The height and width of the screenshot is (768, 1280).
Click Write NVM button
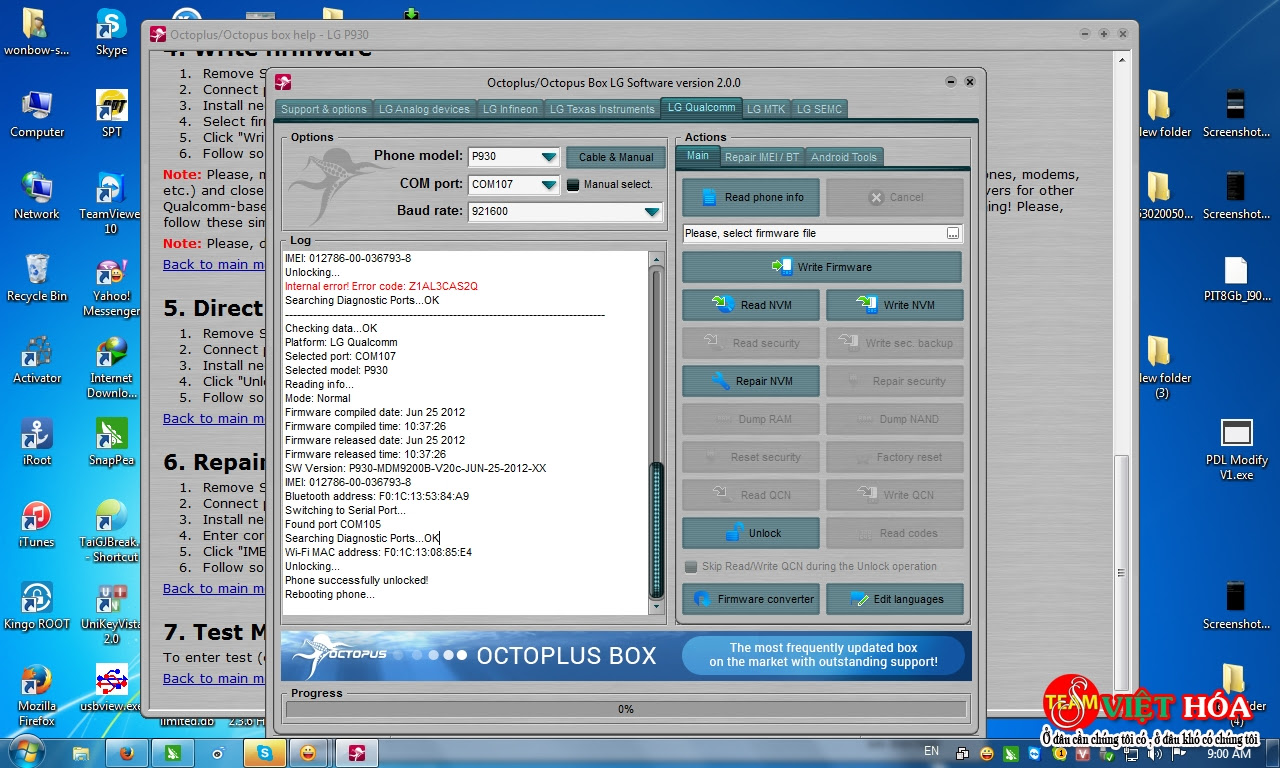(x=895, y=305)
